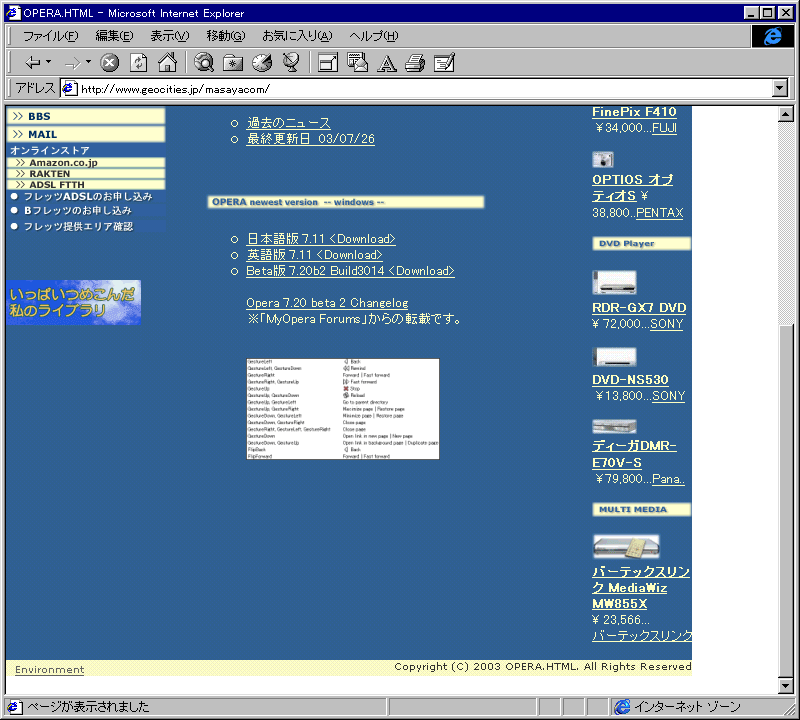Visit the Amazon.co.jp store link
This screenshot has height=720, width=800.
point(86,163)
